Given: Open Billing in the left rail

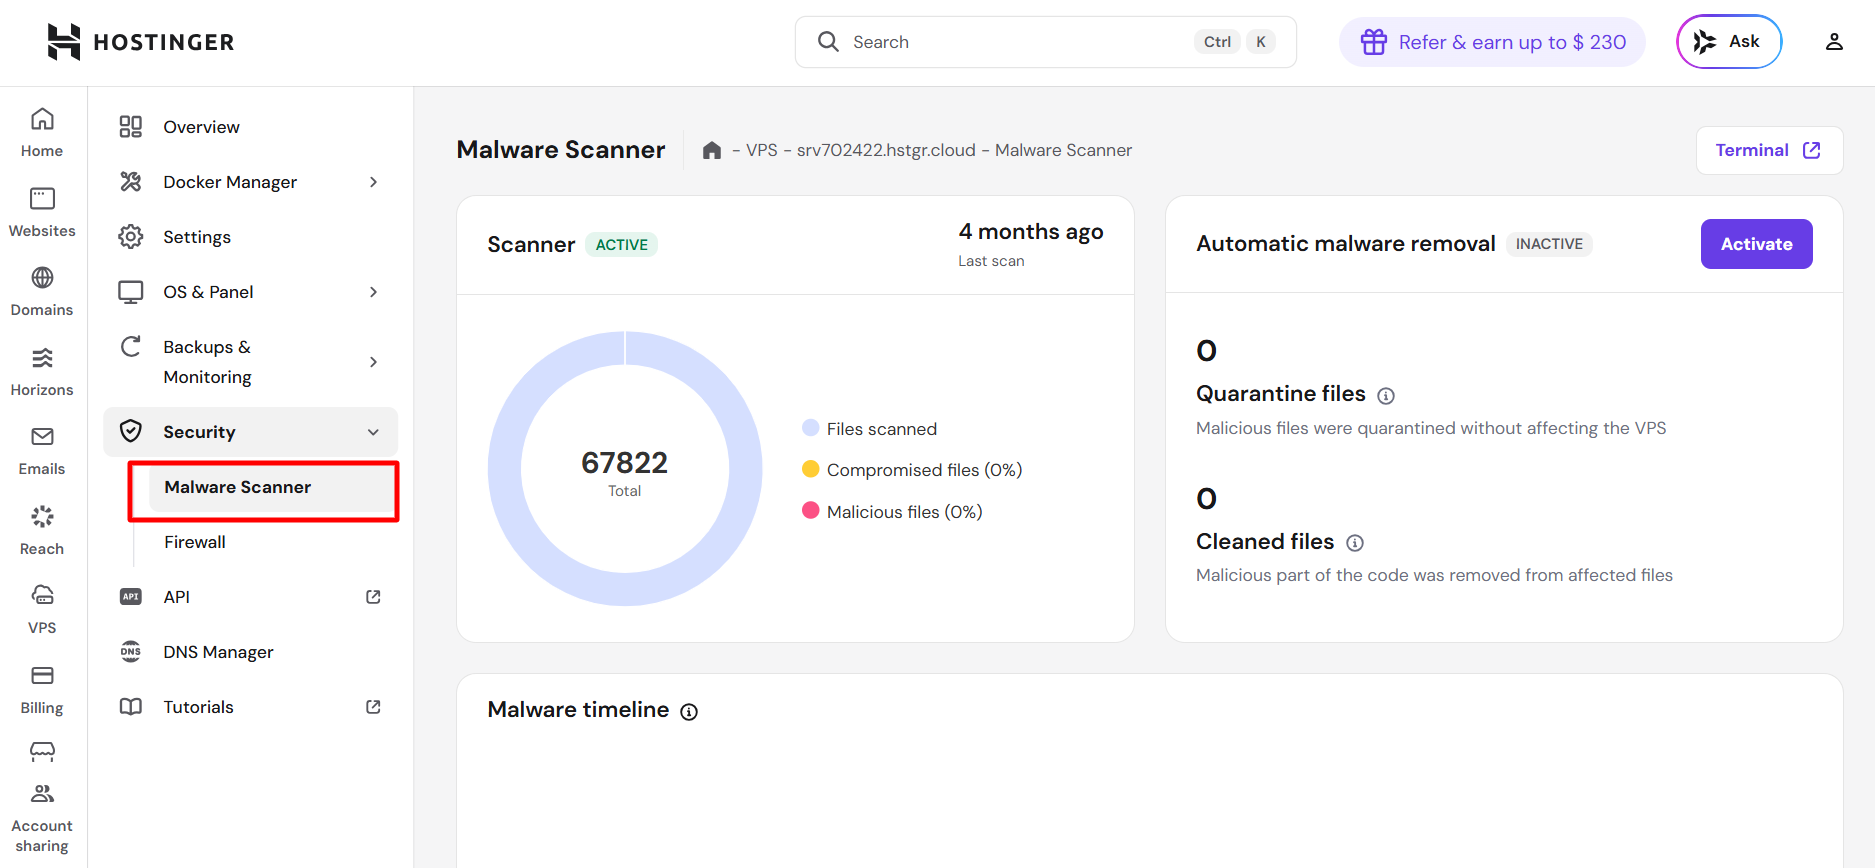Looking at the screenshot, I should [x=42, y=690].
